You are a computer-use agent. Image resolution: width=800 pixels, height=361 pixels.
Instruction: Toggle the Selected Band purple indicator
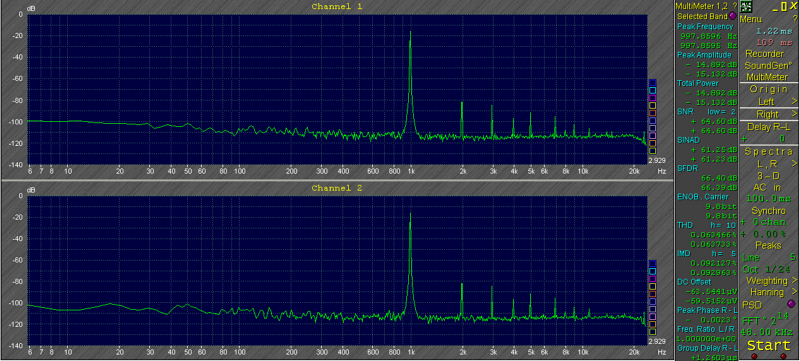point(732,16)
